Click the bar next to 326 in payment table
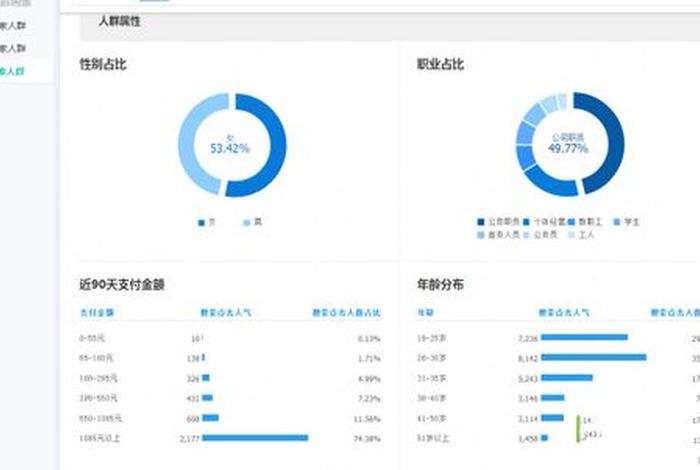 (x=206, y=378)
